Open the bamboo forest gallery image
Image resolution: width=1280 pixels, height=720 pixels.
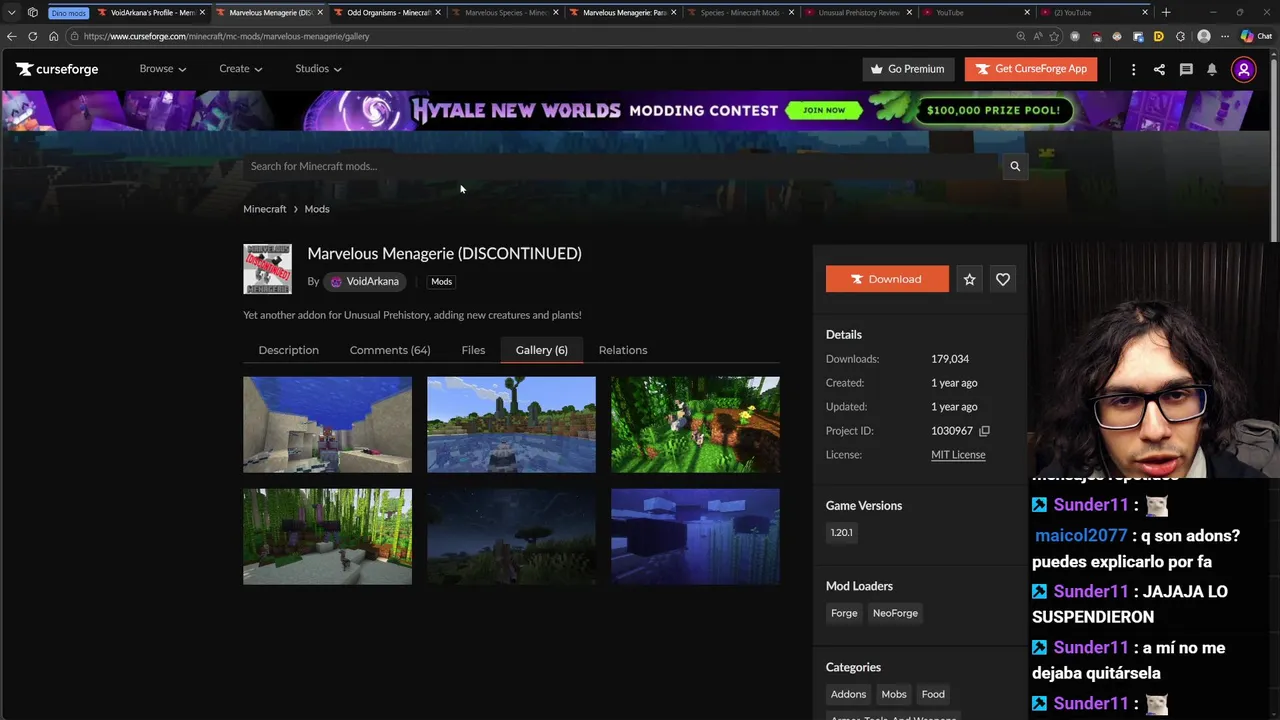point(327,537)
